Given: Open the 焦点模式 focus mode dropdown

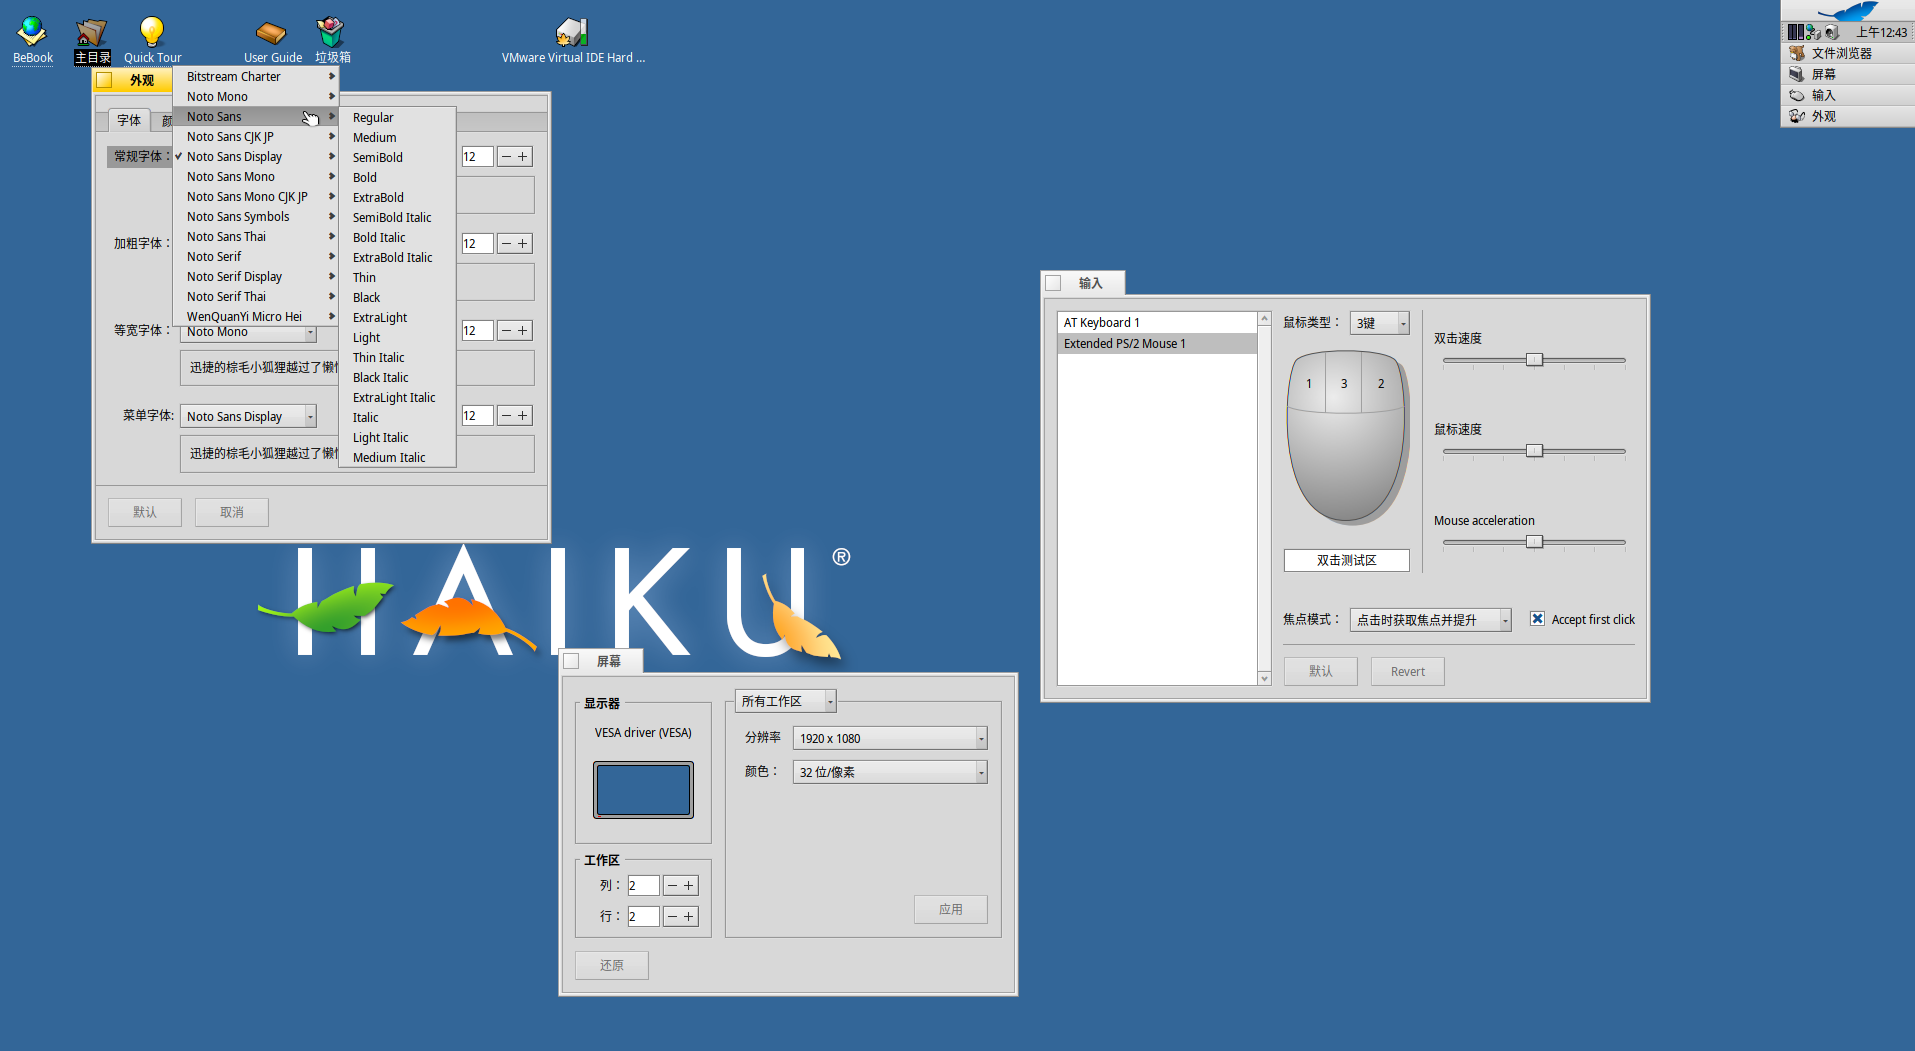Looking at the screenshot, I should tap(1430, 619).
